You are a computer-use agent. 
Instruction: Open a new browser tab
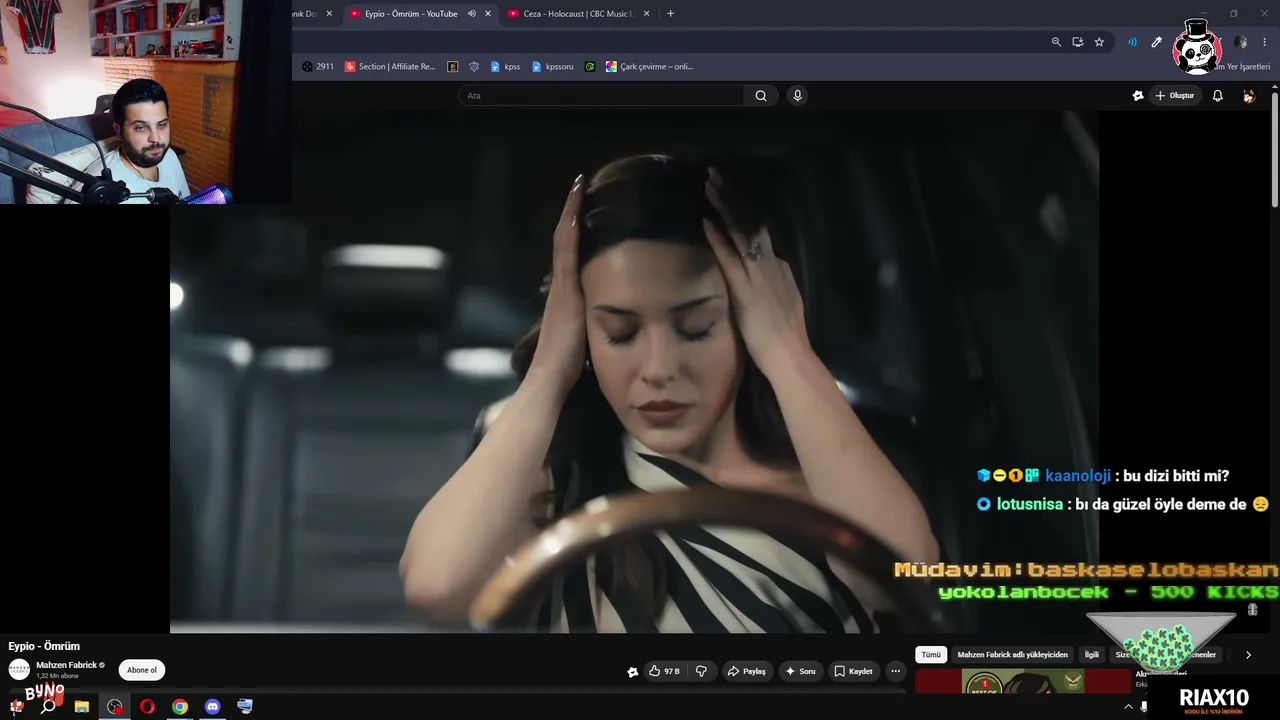670,14
